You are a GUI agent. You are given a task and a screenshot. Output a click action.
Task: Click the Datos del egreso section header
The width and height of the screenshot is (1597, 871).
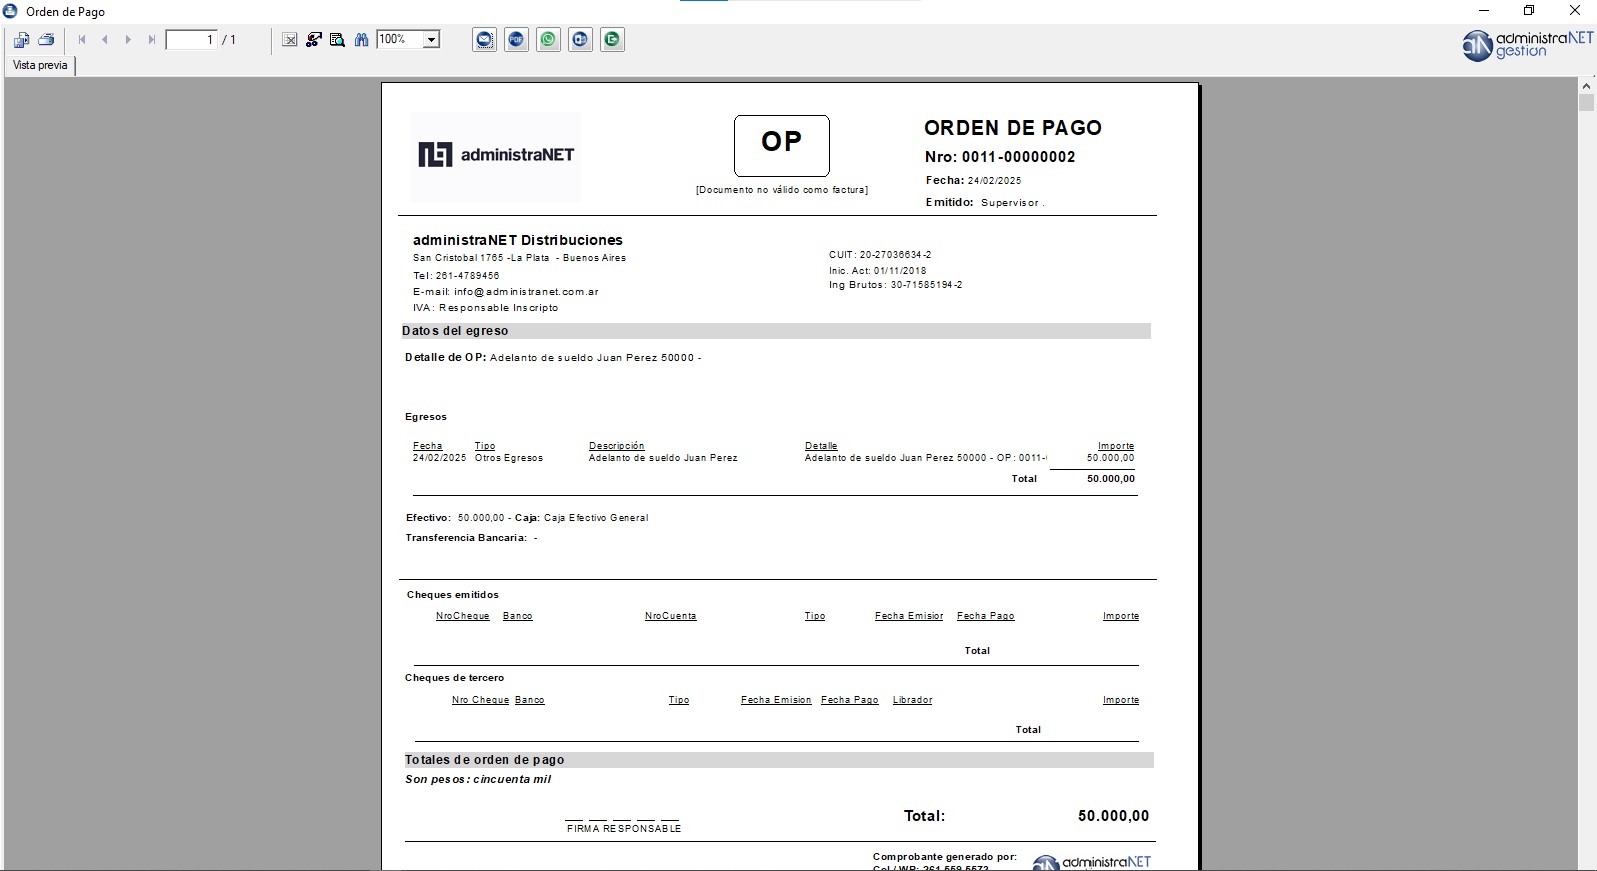point(776,331)
